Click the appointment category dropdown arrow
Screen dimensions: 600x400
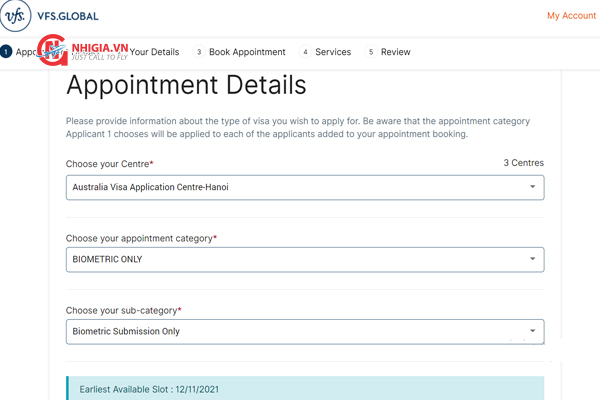click(532, 259)
